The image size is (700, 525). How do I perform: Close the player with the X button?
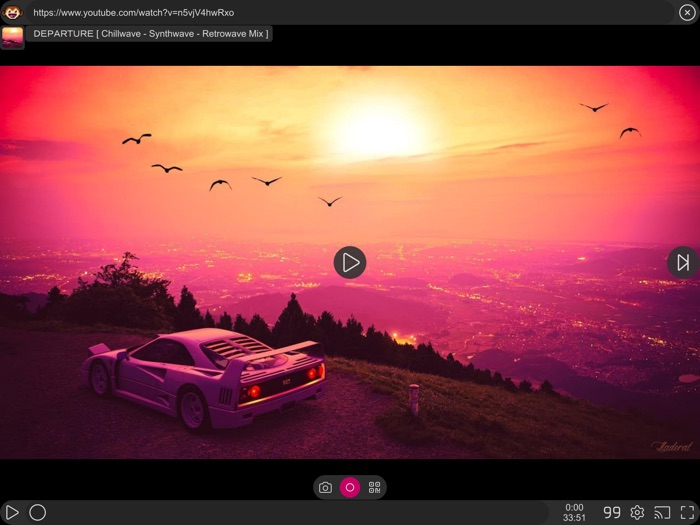(x=687, y=12)
